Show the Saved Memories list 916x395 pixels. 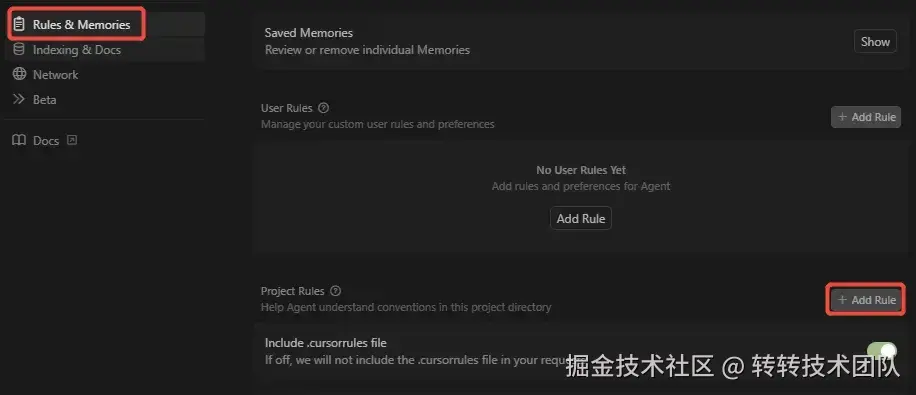tap(875, 41)
